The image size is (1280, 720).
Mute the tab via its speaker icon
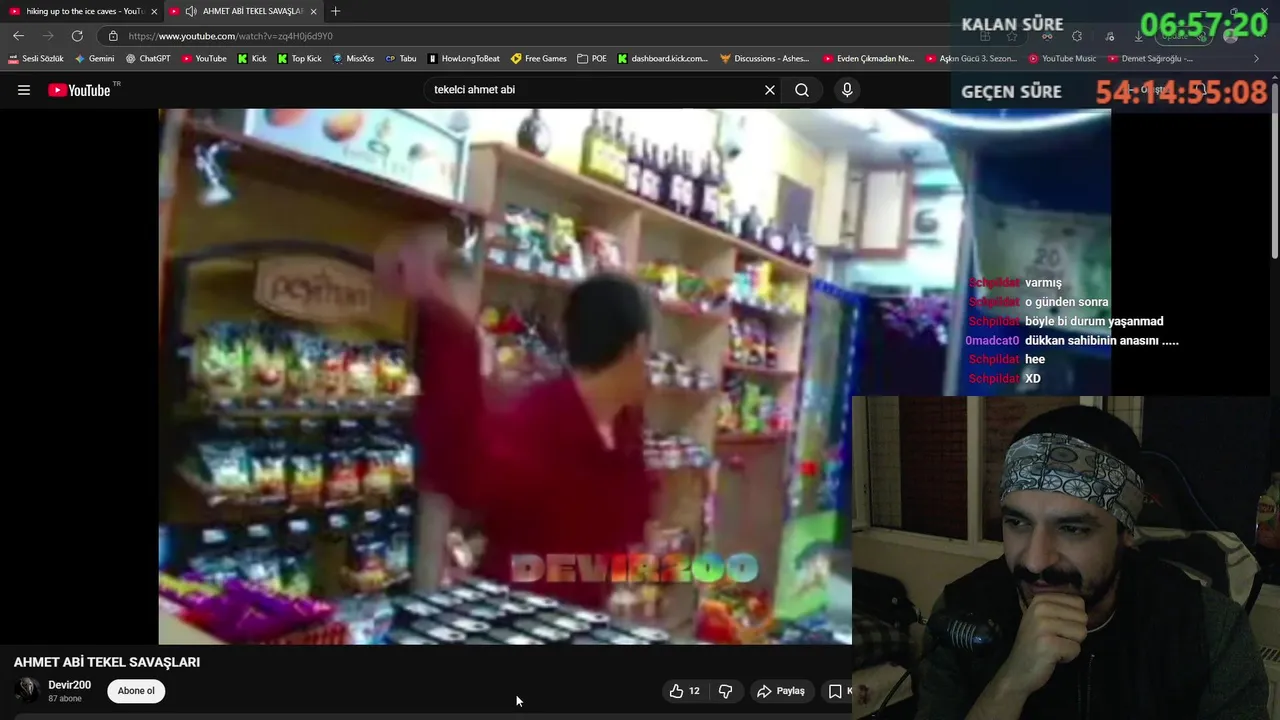click(191, 11)
